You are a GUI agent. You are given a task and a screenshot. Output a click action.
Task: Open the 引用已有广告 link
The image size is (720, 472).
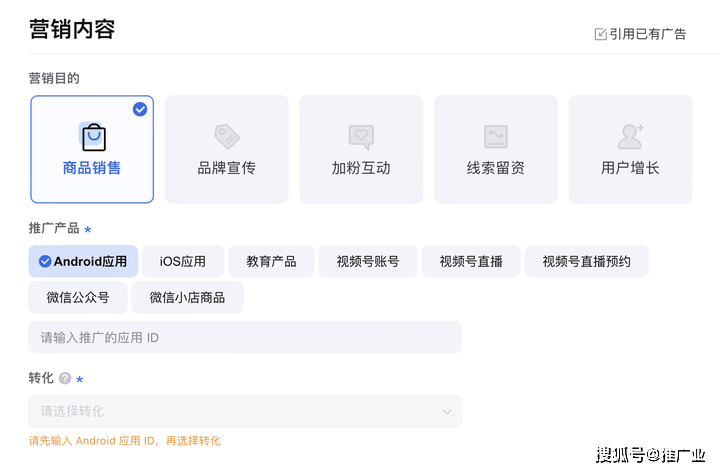(x=641, y=34)
